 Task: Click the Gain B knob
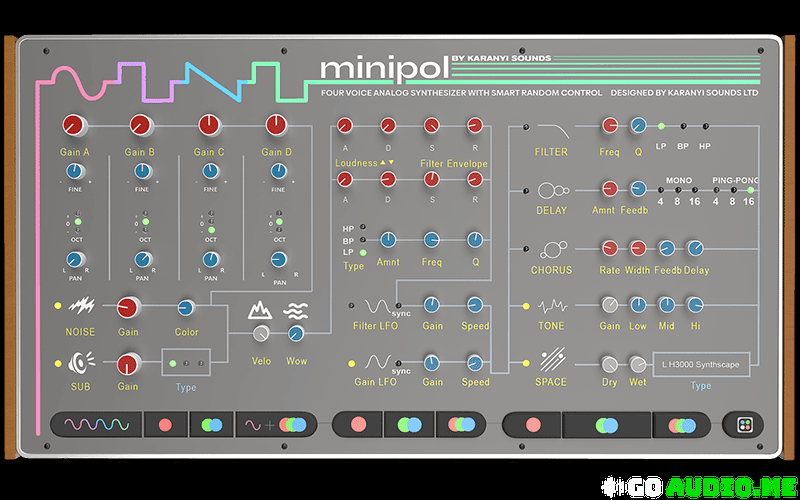click(141, 125)
